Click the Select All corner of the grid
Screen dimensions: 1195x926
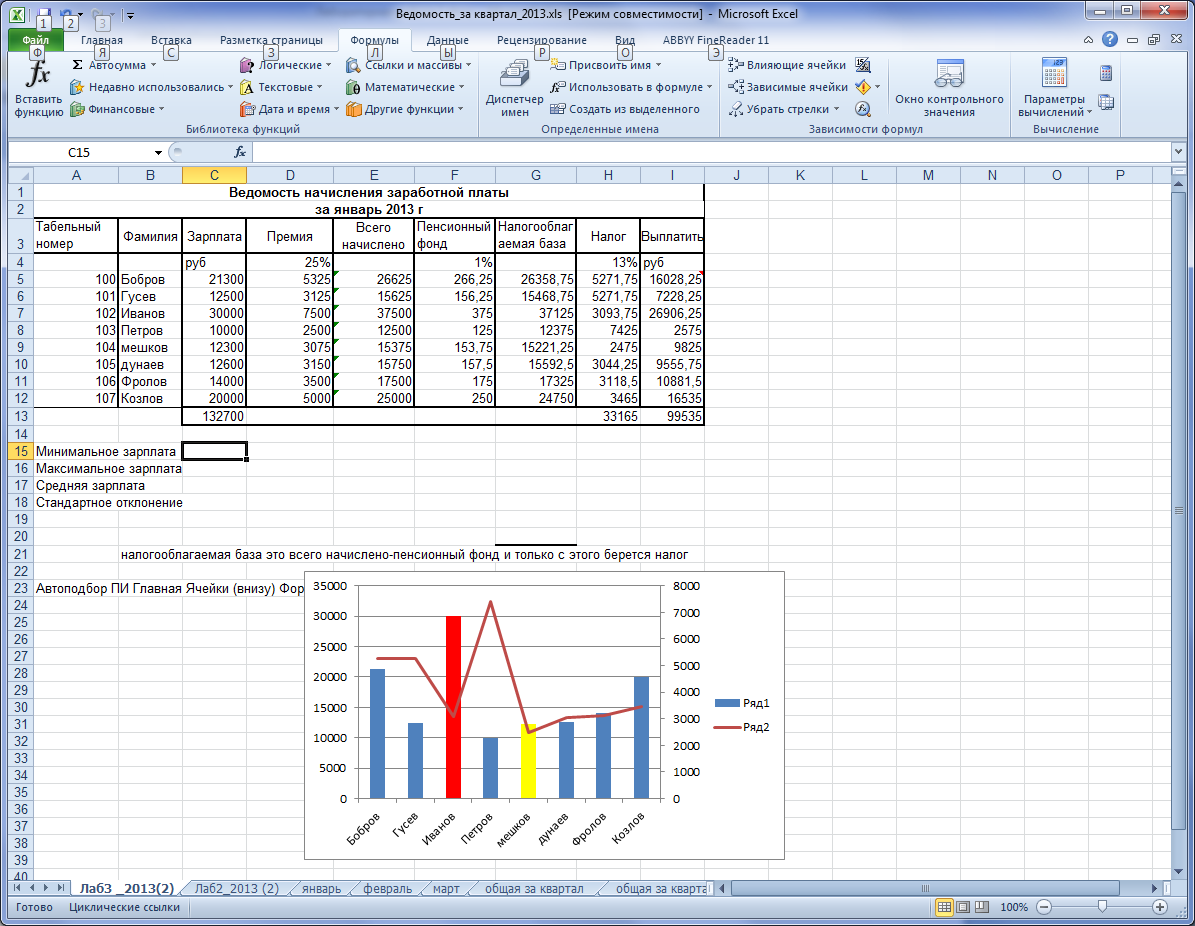point(21,175)
